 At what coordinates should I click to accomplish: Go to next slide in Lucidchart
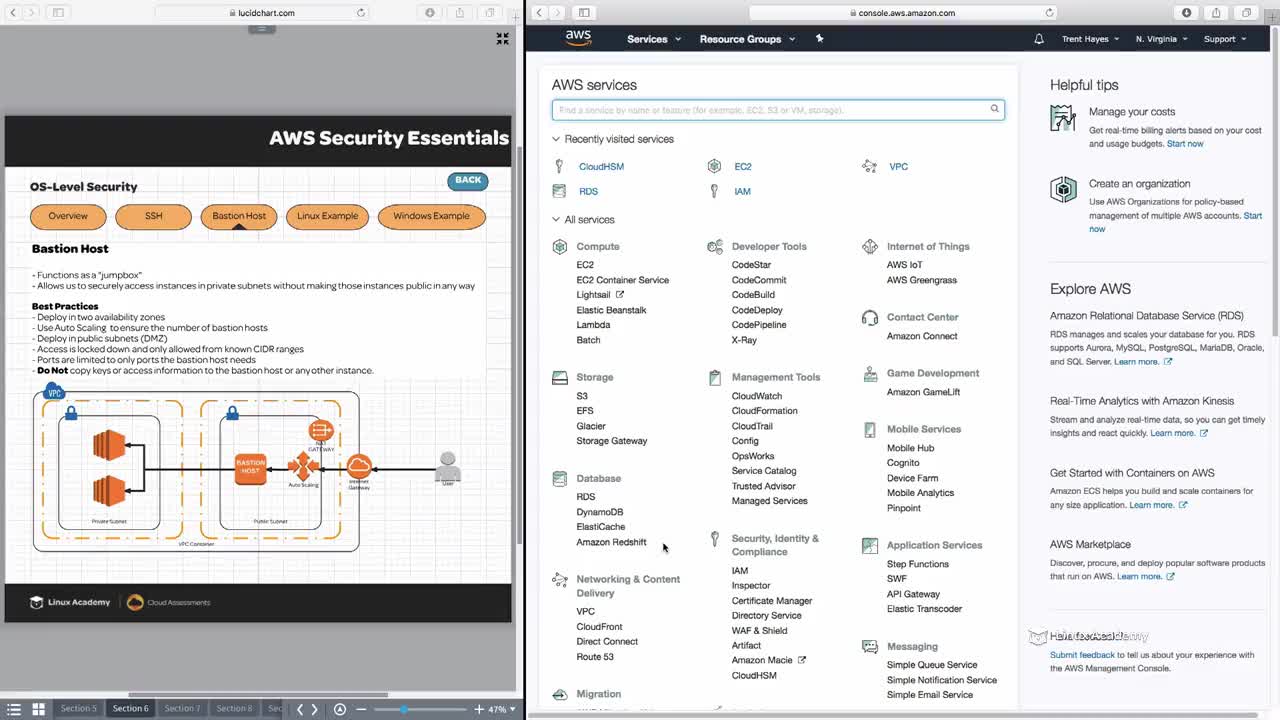point(315,709)
